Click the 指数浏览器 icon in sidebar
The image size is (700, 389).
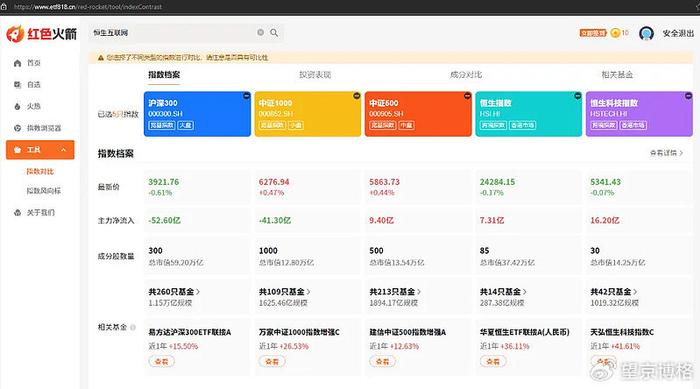(17, 128)
